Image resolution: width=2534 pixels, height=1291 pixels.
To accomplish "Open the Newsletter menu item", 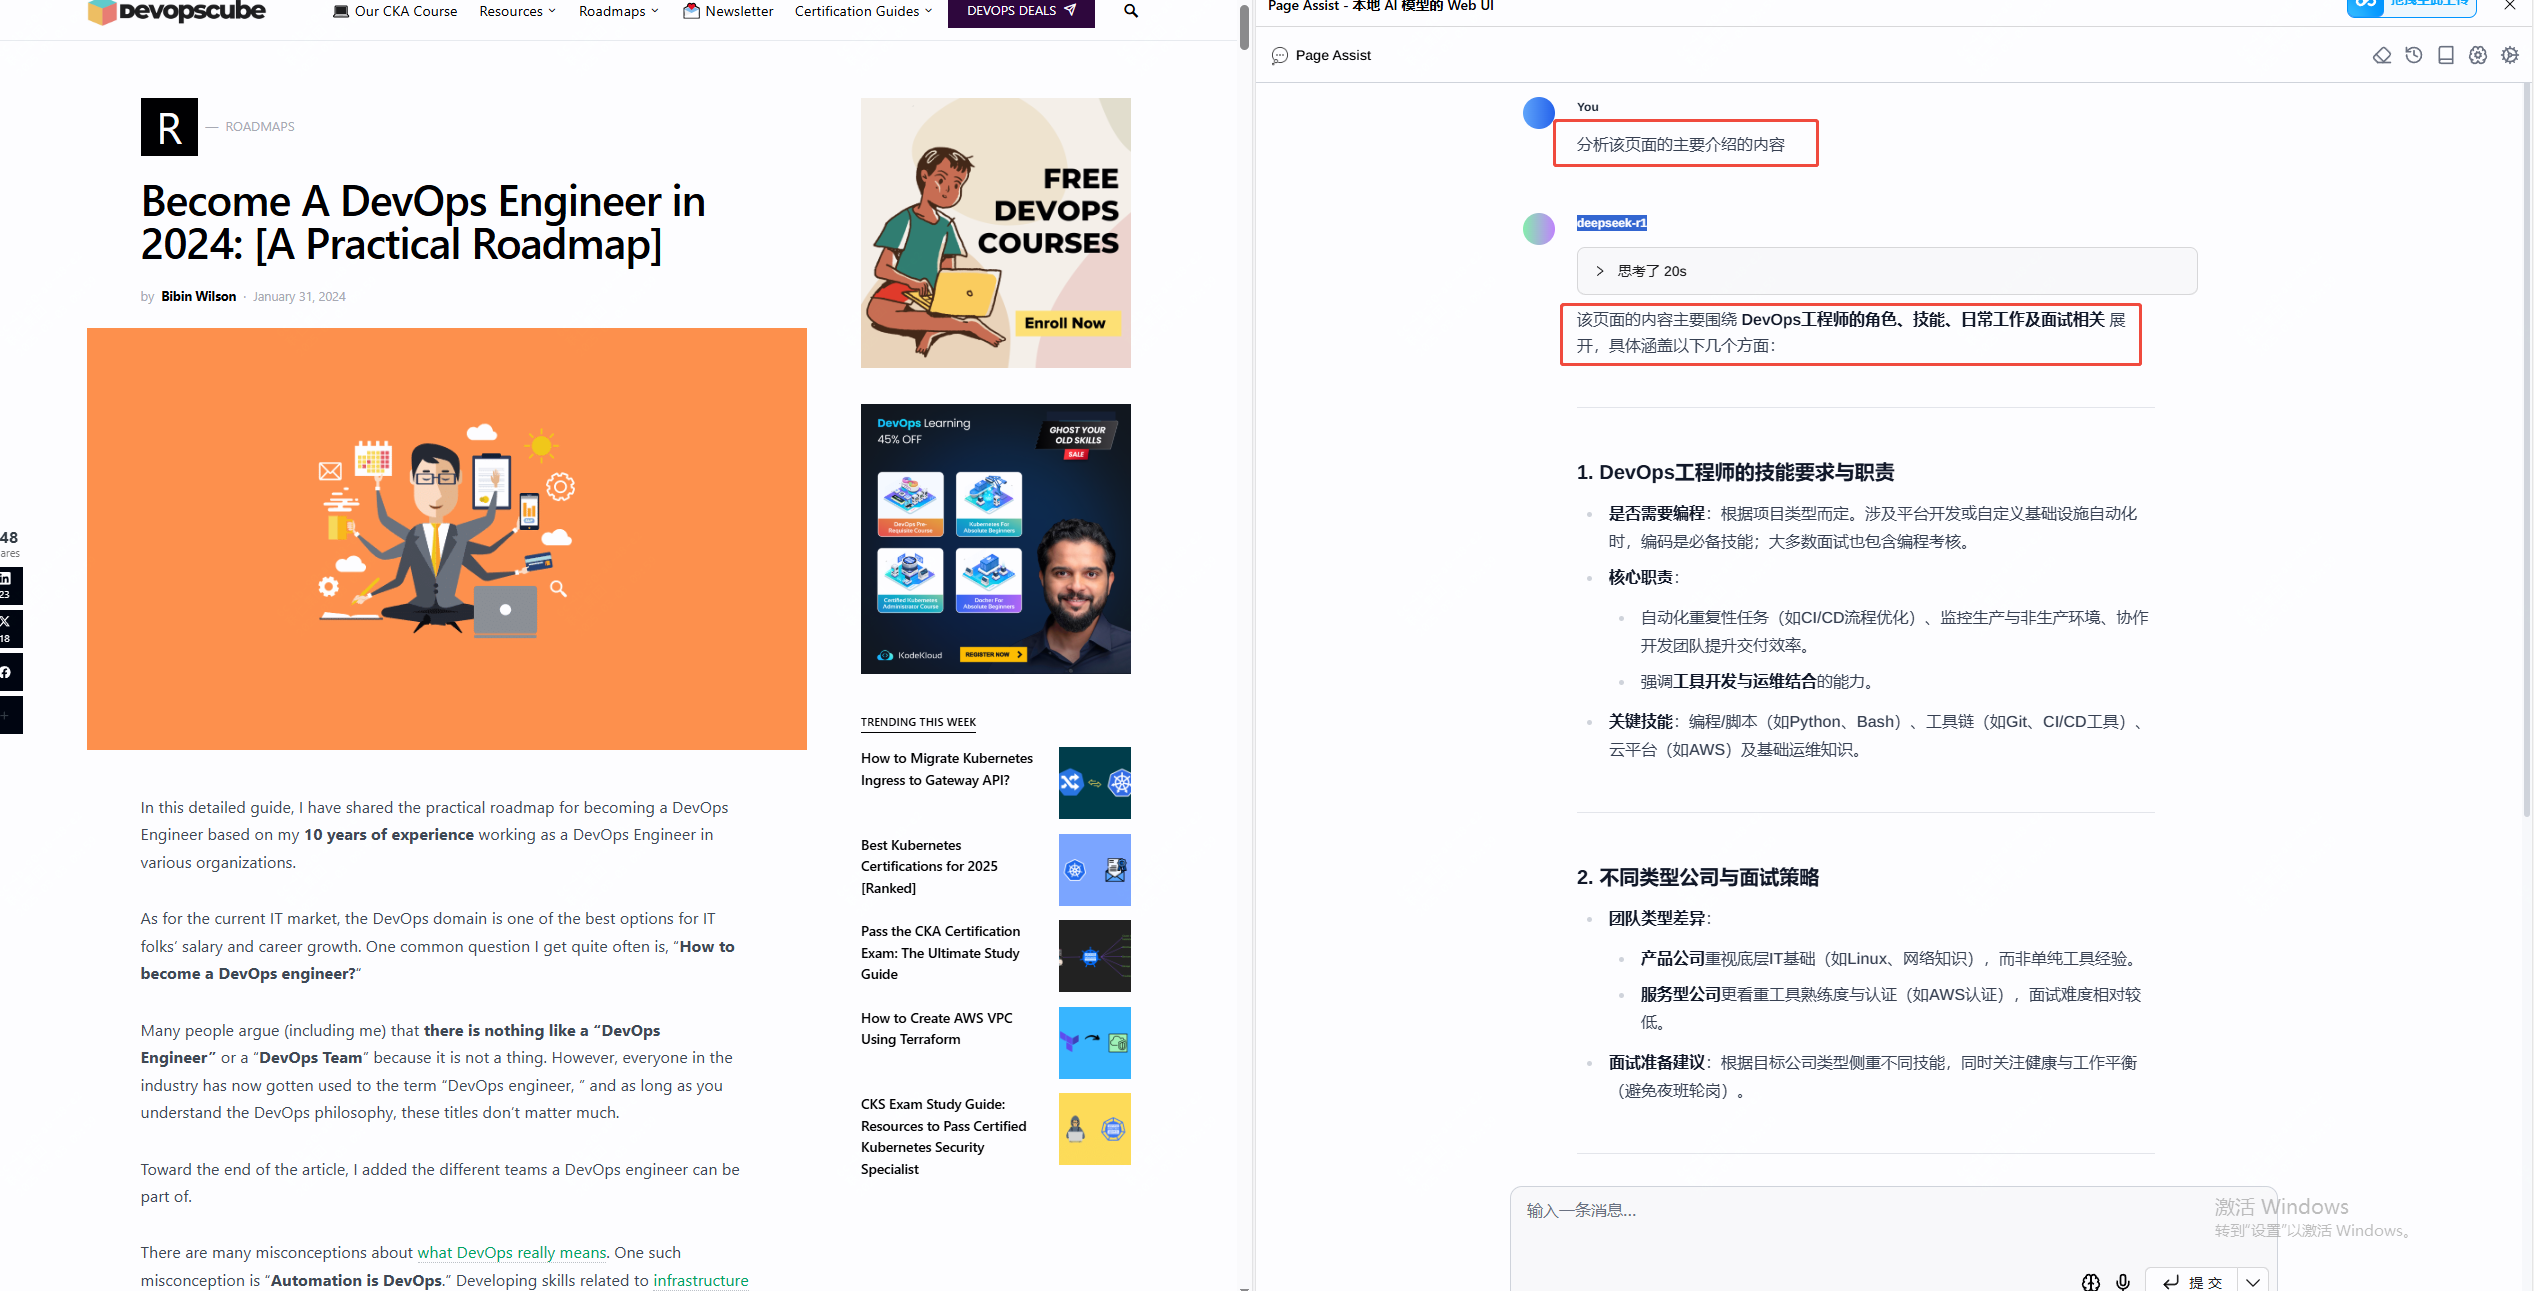I will pyautogui.click(x=728, y=11).
